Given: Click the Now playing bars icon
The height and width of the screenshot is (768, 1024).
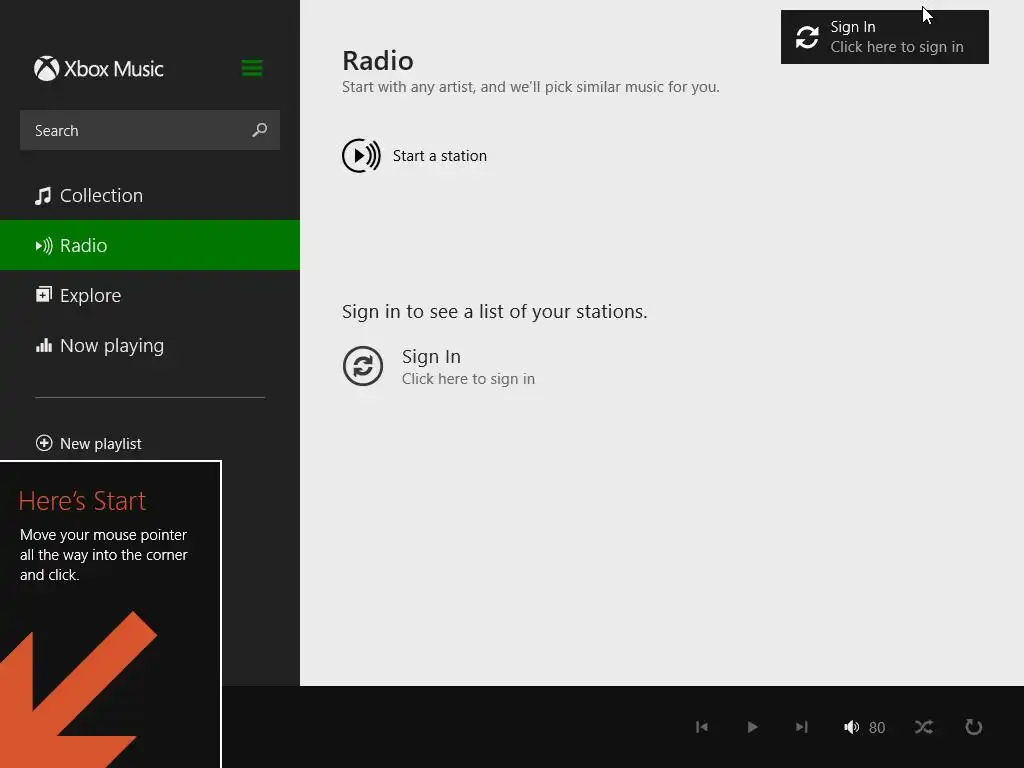Looking at the screenshot, I should tap(43, 345).
